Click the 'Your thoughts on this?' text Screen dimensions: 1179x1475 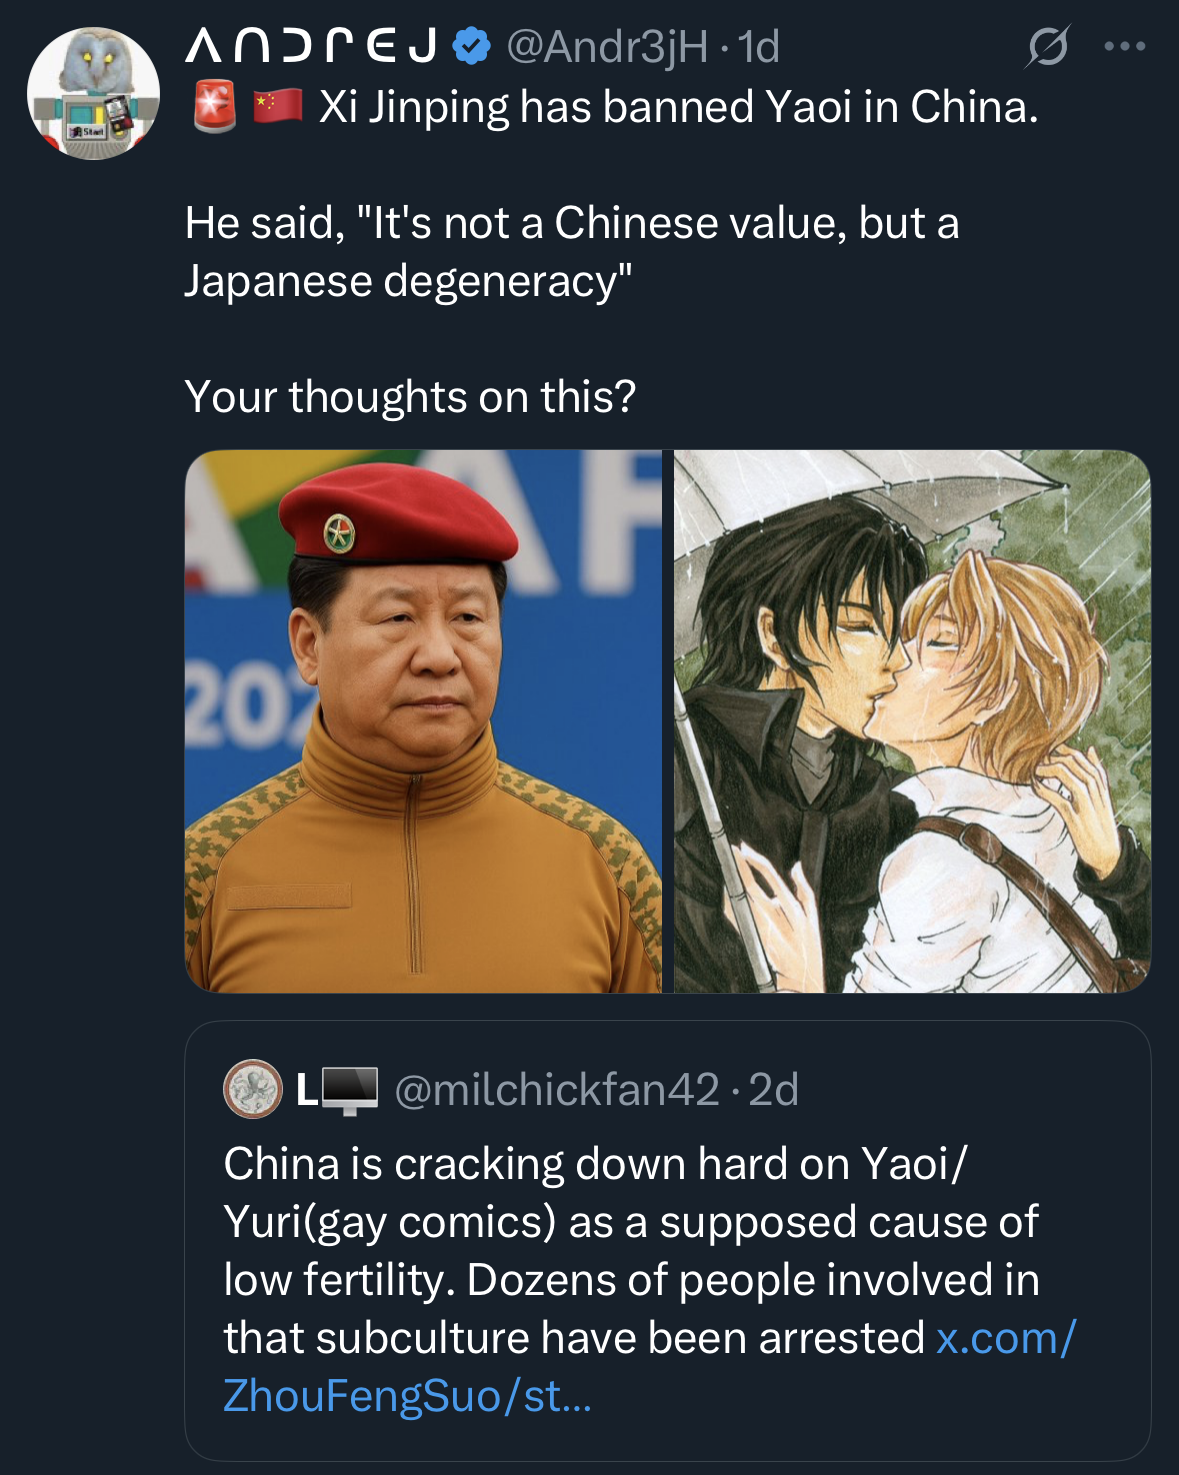click(x=410, y=397)
